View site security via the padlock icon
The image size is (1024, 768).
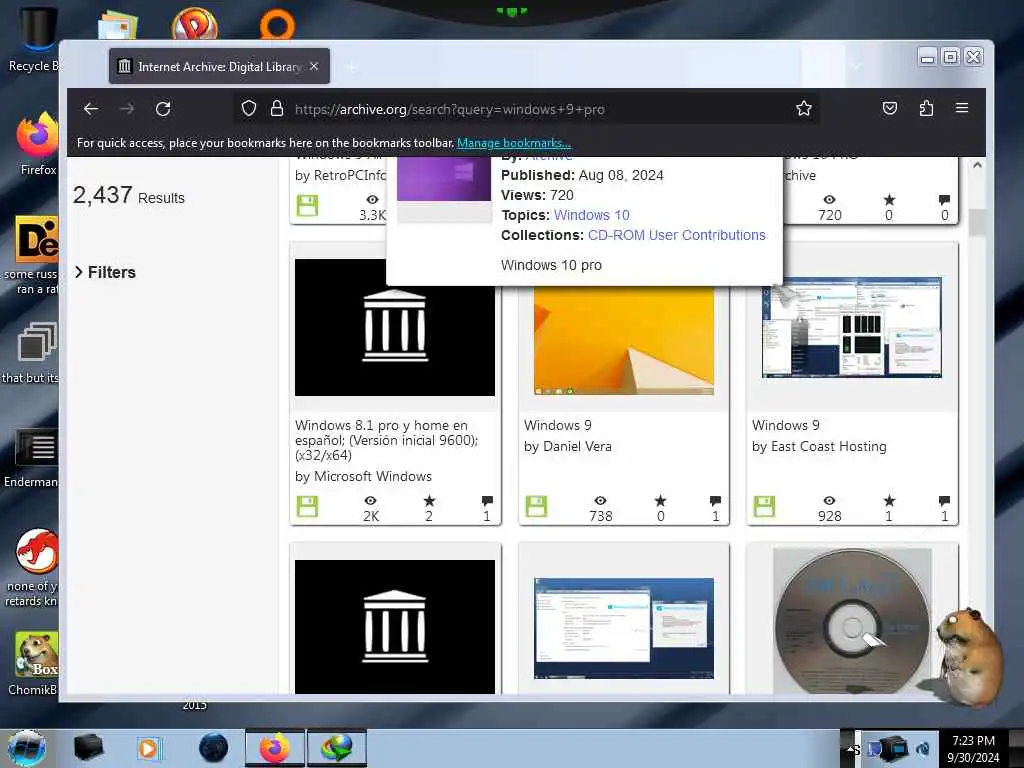click(277, 108)
